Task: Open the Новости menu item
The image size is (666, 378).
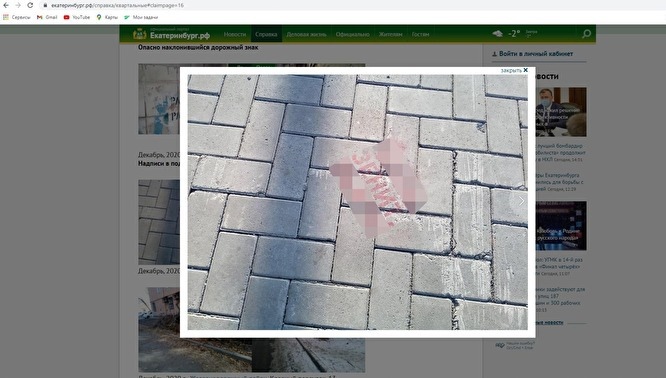Action: 235,34
